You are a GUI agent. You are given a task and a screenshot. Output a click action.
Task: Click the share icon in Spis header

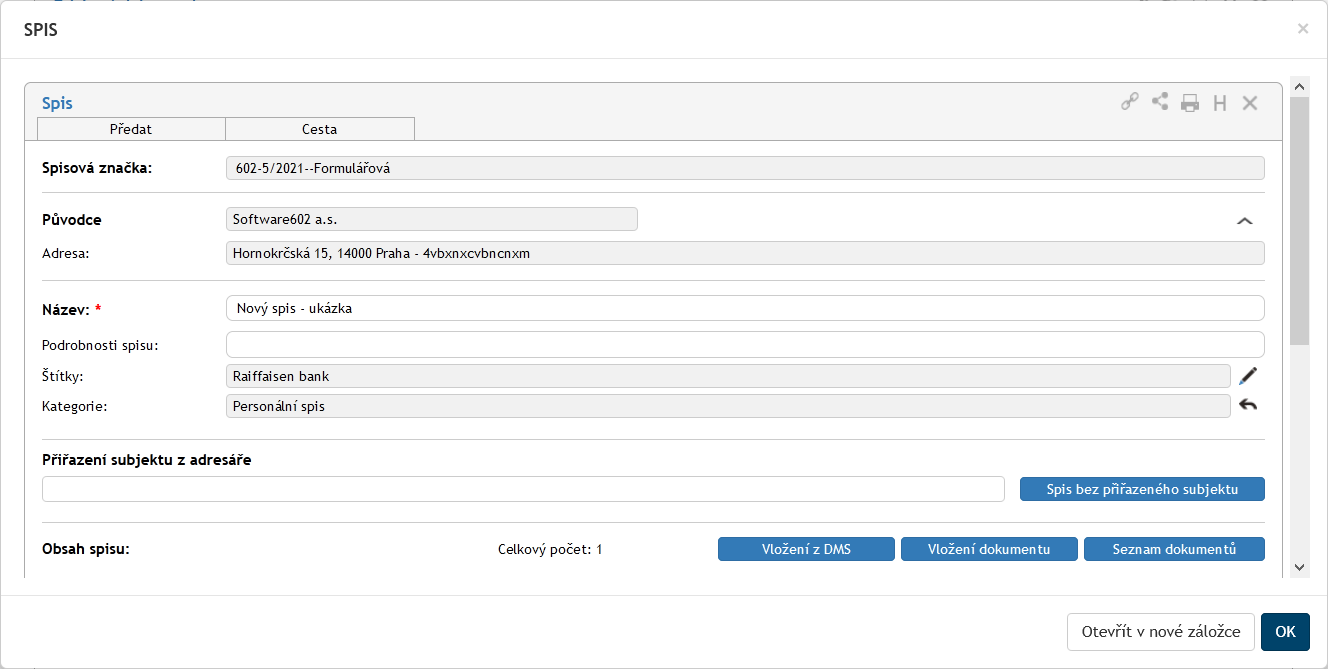(1160, 102)
